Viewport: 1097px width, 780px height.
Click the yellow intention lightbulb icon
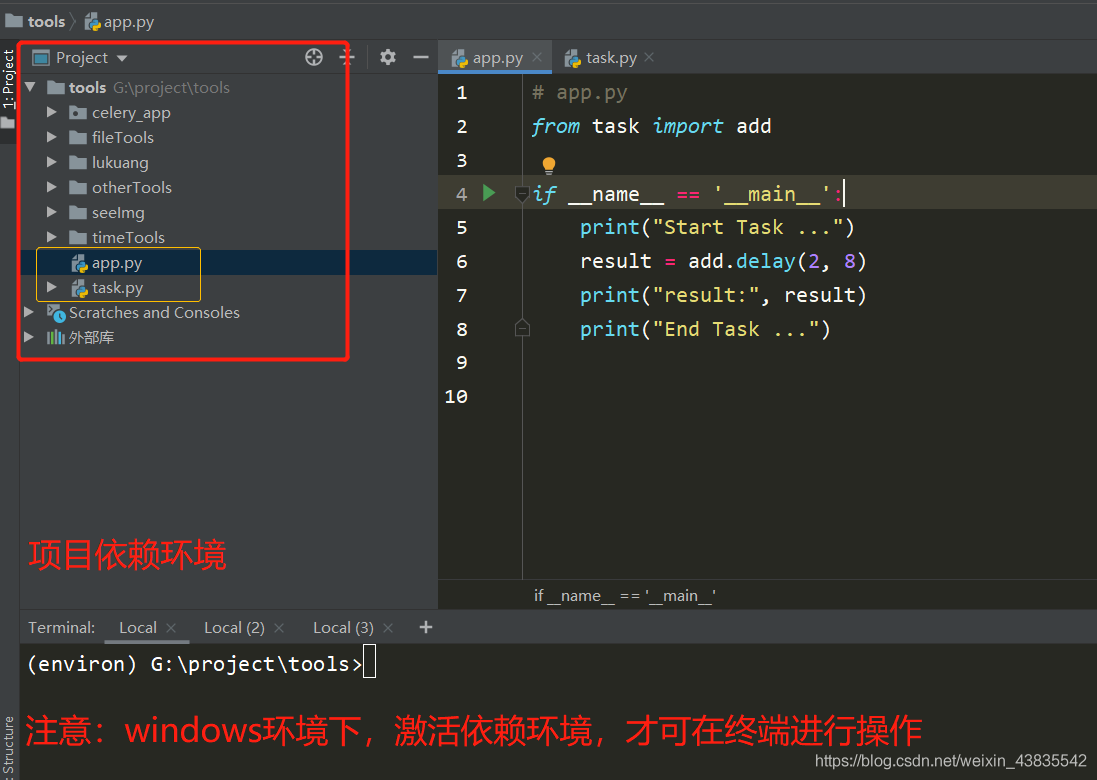point(548,165)
